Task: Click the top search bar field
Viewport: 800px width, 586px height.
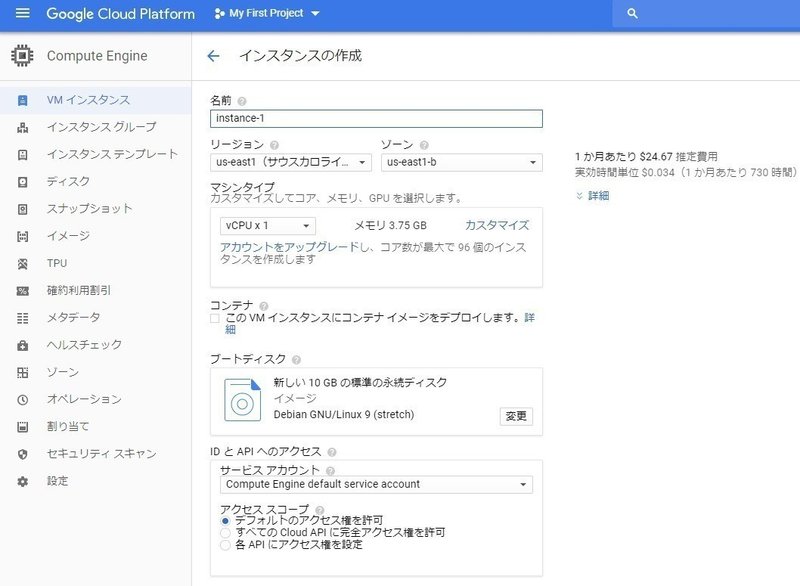Action: 706,14
